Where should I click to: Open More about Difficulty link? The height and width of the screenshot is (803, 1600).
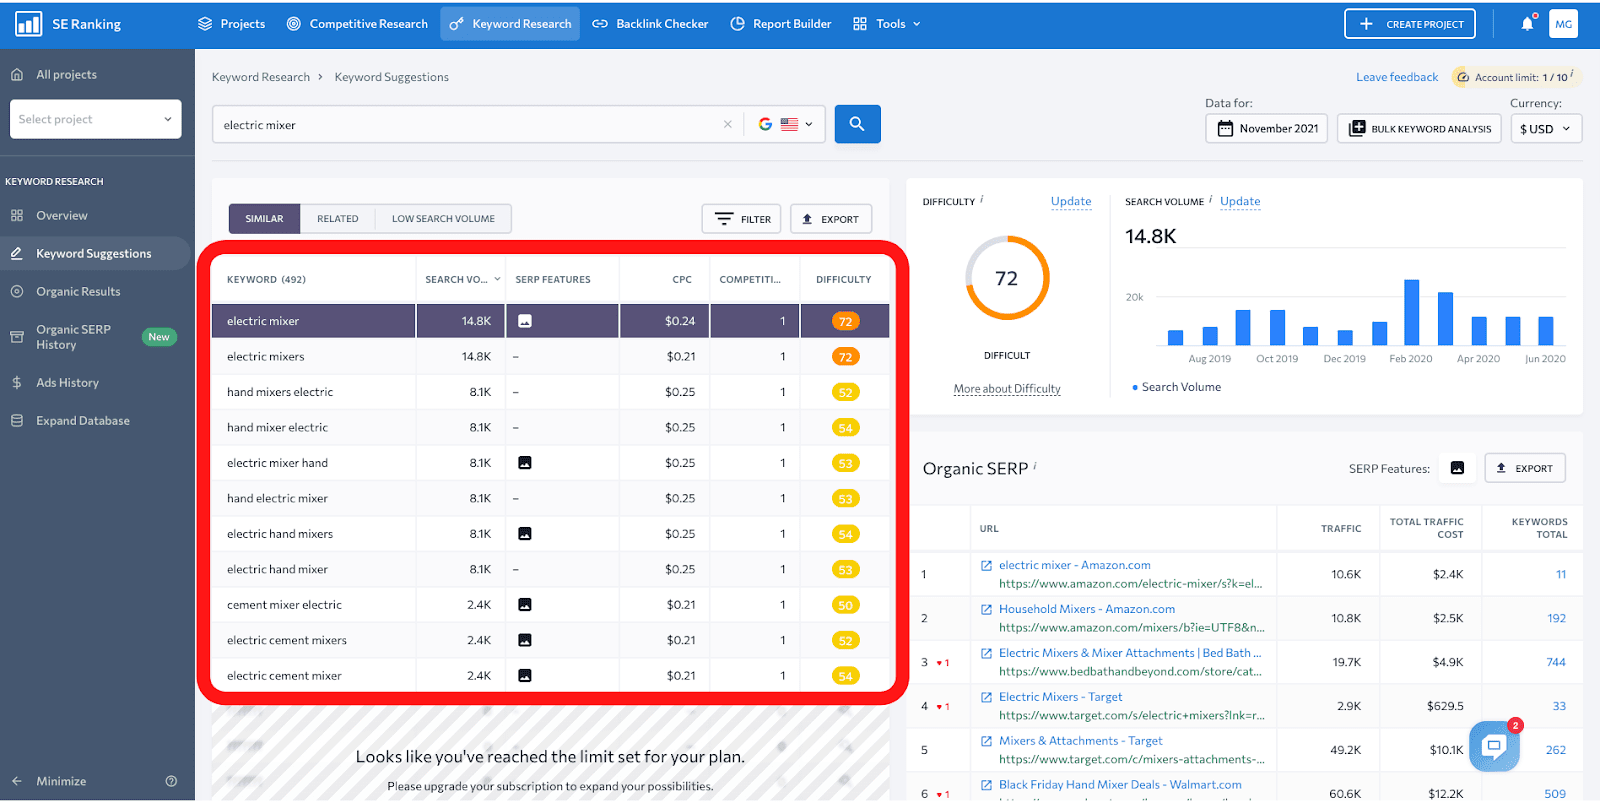point(1007,389)
